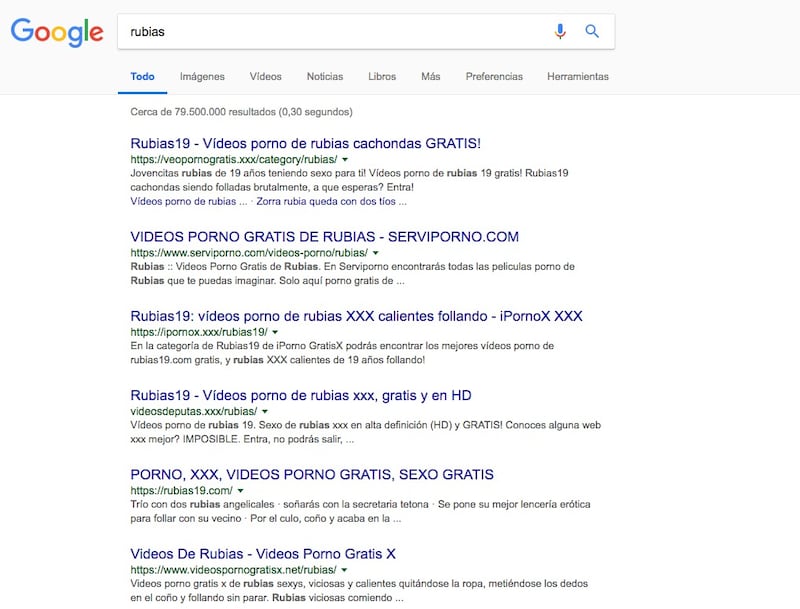This screenshot has width=800, height=609.
Task: Open the first result title containing 'cachondas GRATIS!'
Action: click(x=306, y=143)
